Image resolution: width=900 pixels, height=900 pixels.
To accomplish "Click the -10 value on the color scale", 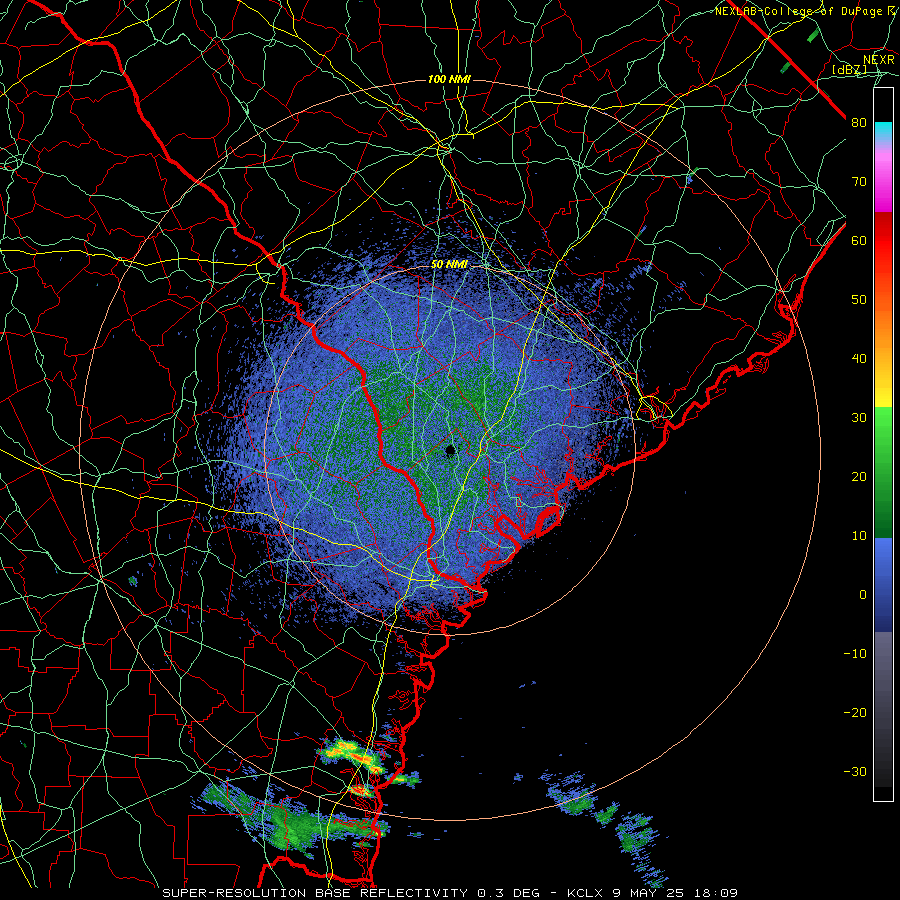I will (855, 654).
